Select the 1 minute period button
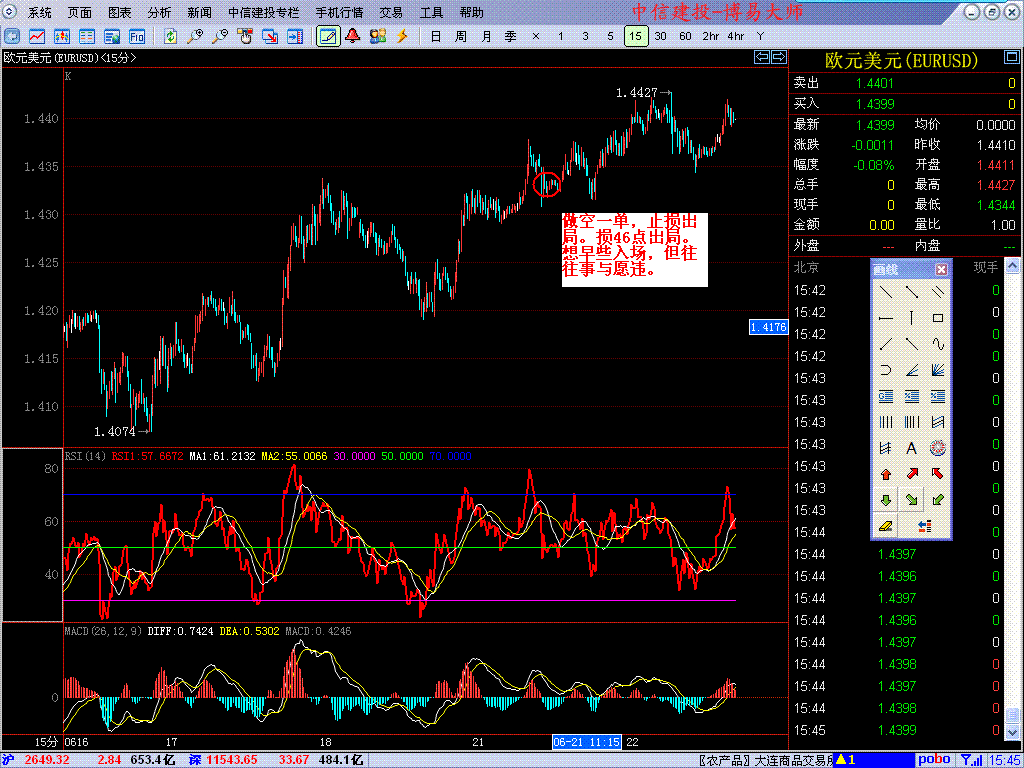The image size is (1024, 768). 560,36
